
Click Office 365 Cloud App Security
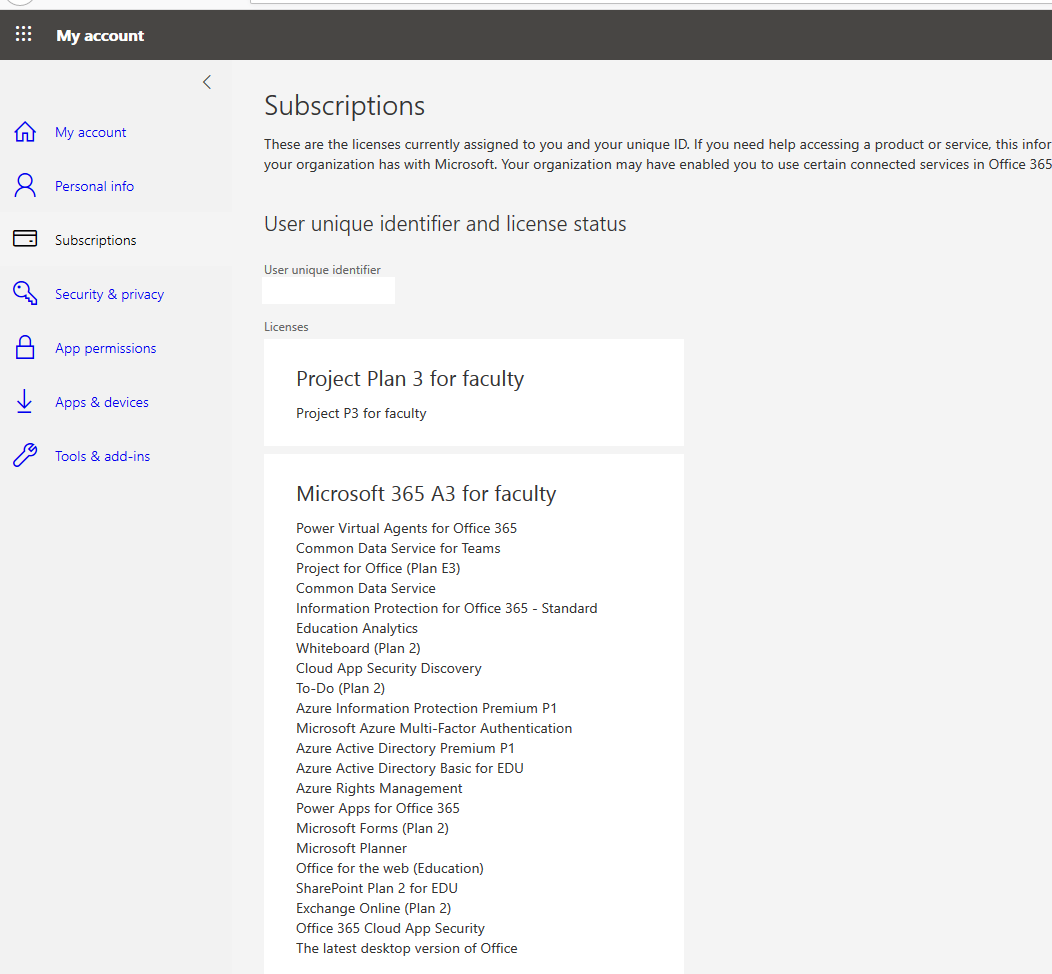pos(390,928)
